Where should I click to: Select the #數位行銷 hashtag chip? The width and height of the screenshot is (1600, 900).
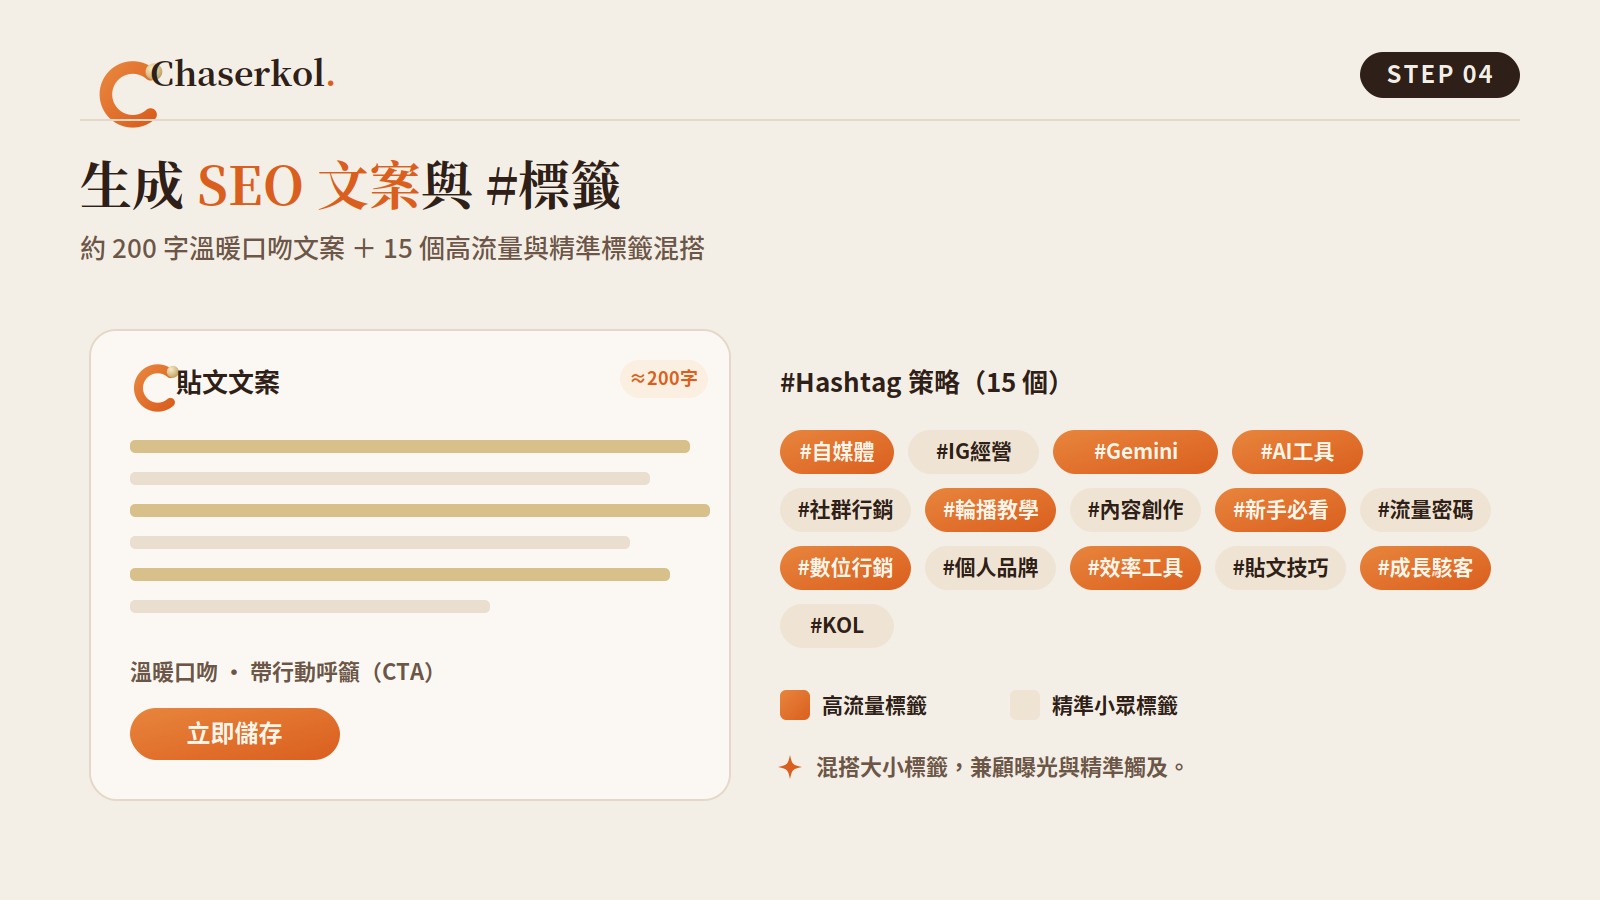(845, 568)
